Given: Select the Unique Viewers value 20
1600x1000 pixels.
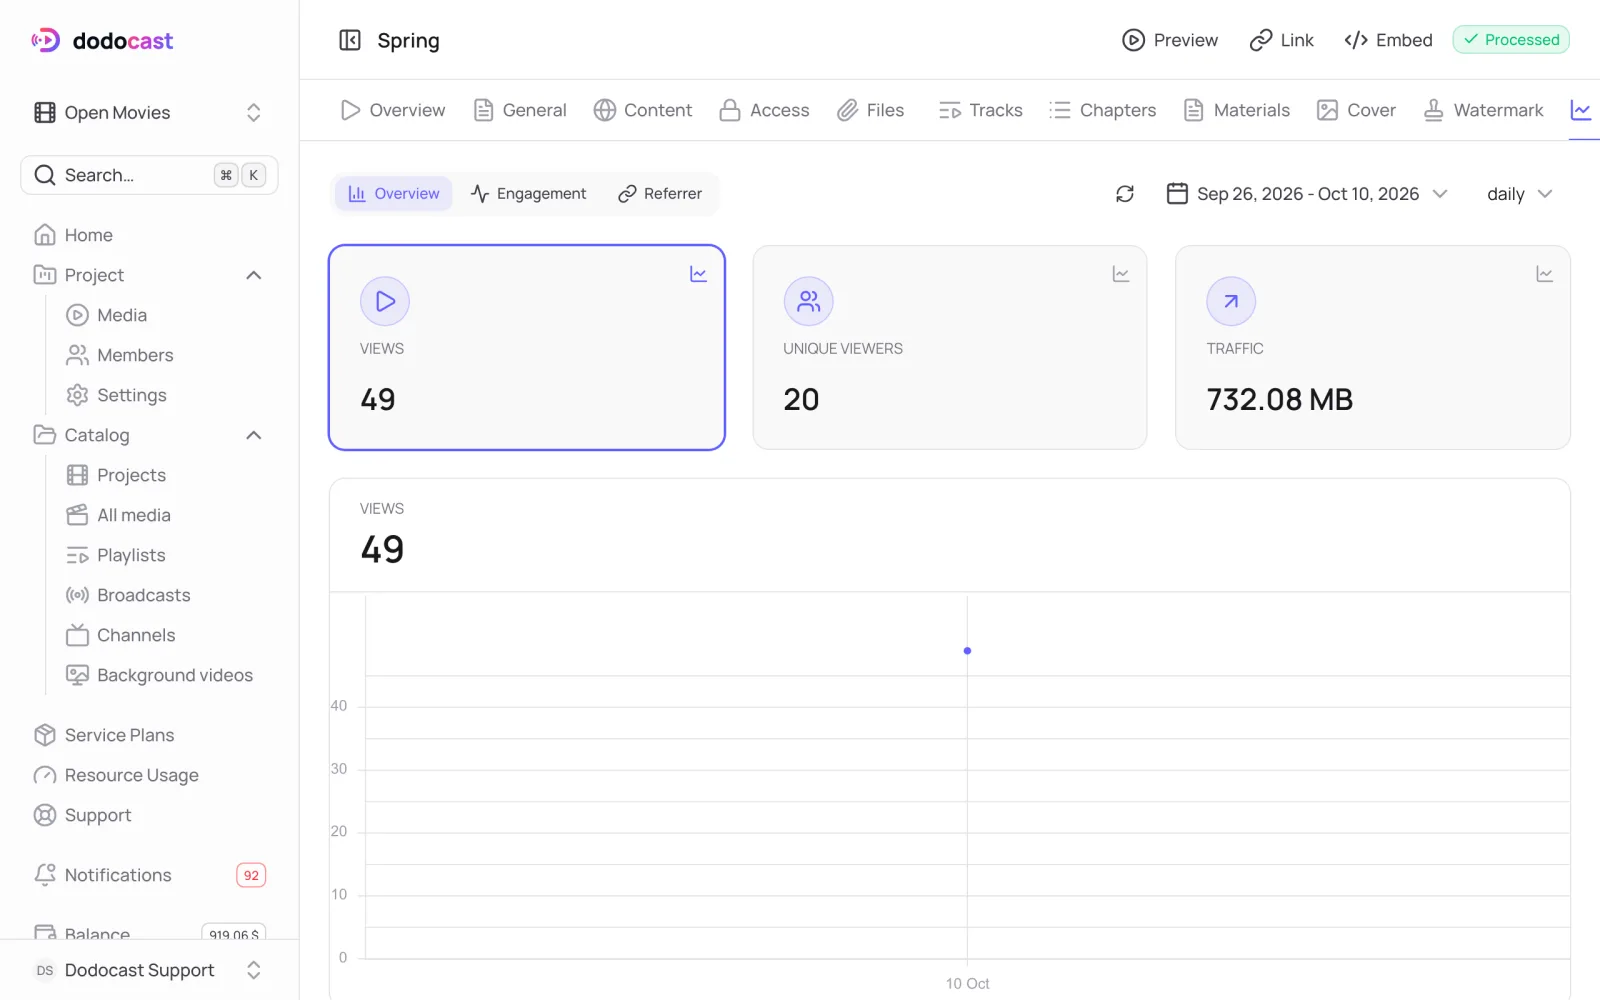Looking at the screenshot, I should pos(801,399).
